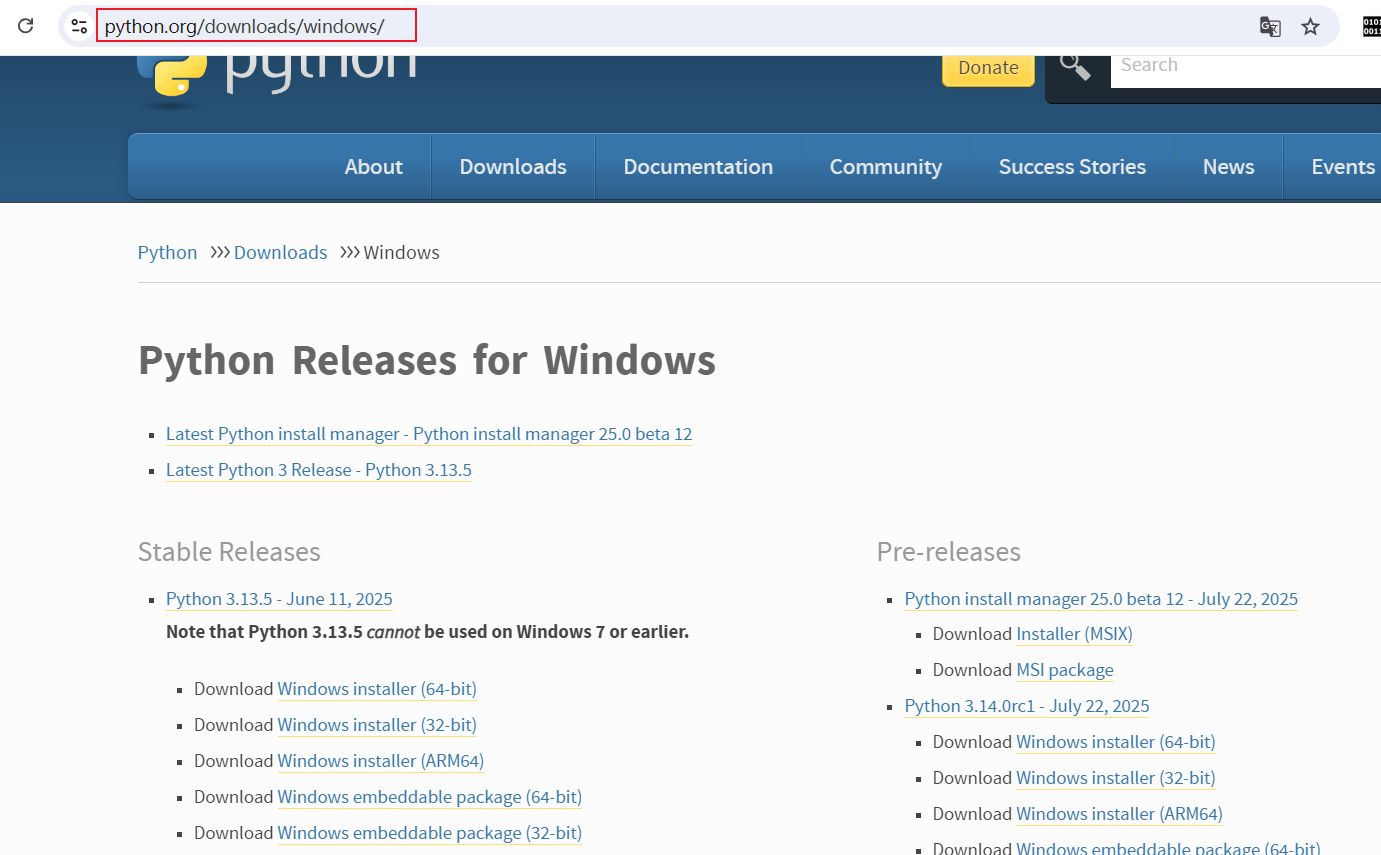Click the search magnifier icon
The image size is (1381, 855).
coord(1075,67)
